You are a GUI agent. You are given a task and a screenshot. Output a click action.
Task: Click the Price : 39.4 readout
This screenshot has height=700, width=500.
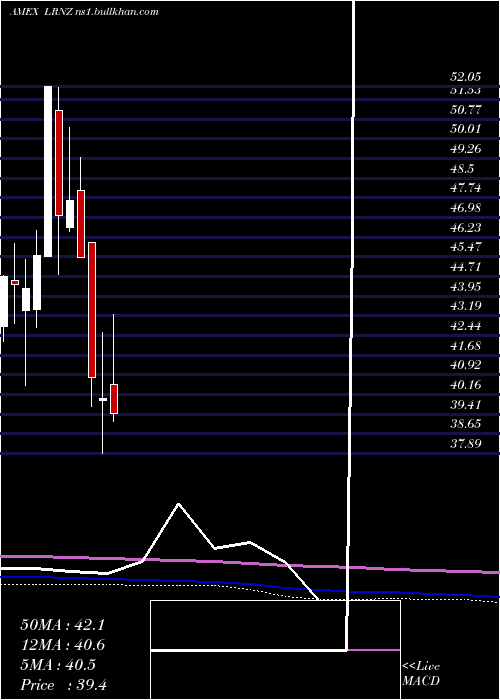click(63, 684)
